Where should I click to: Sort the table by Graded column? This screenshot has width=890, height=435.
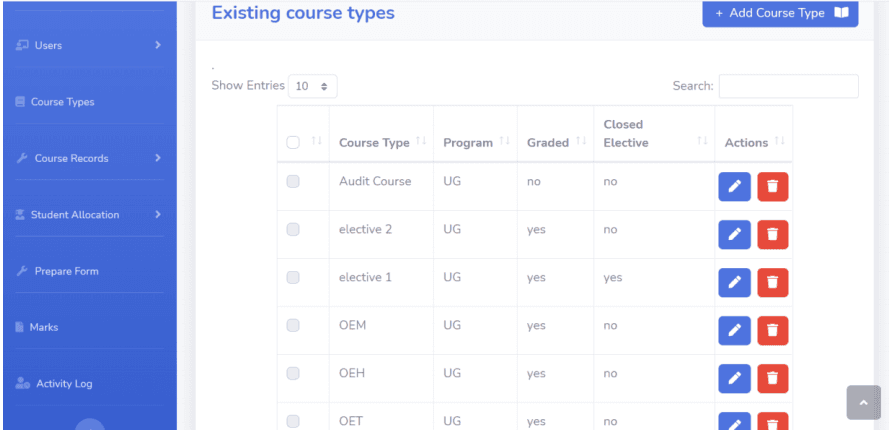(x=581, y=141)
